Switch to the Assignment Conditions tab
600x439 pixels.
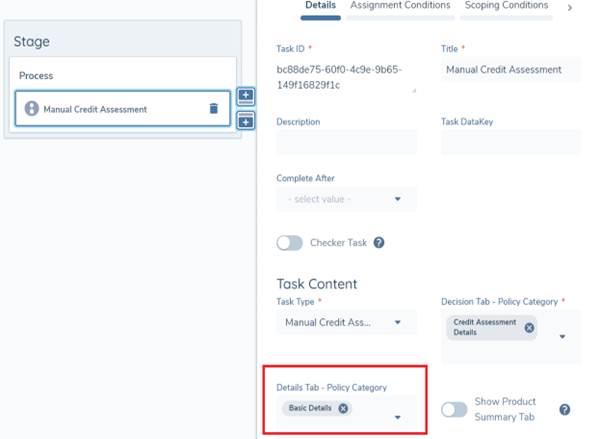pyautogui.click(x=400, y=6)
